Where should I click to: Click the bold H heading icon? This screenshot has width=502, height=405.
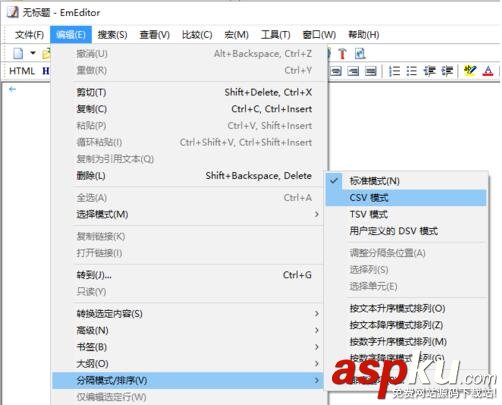point(46,71)
